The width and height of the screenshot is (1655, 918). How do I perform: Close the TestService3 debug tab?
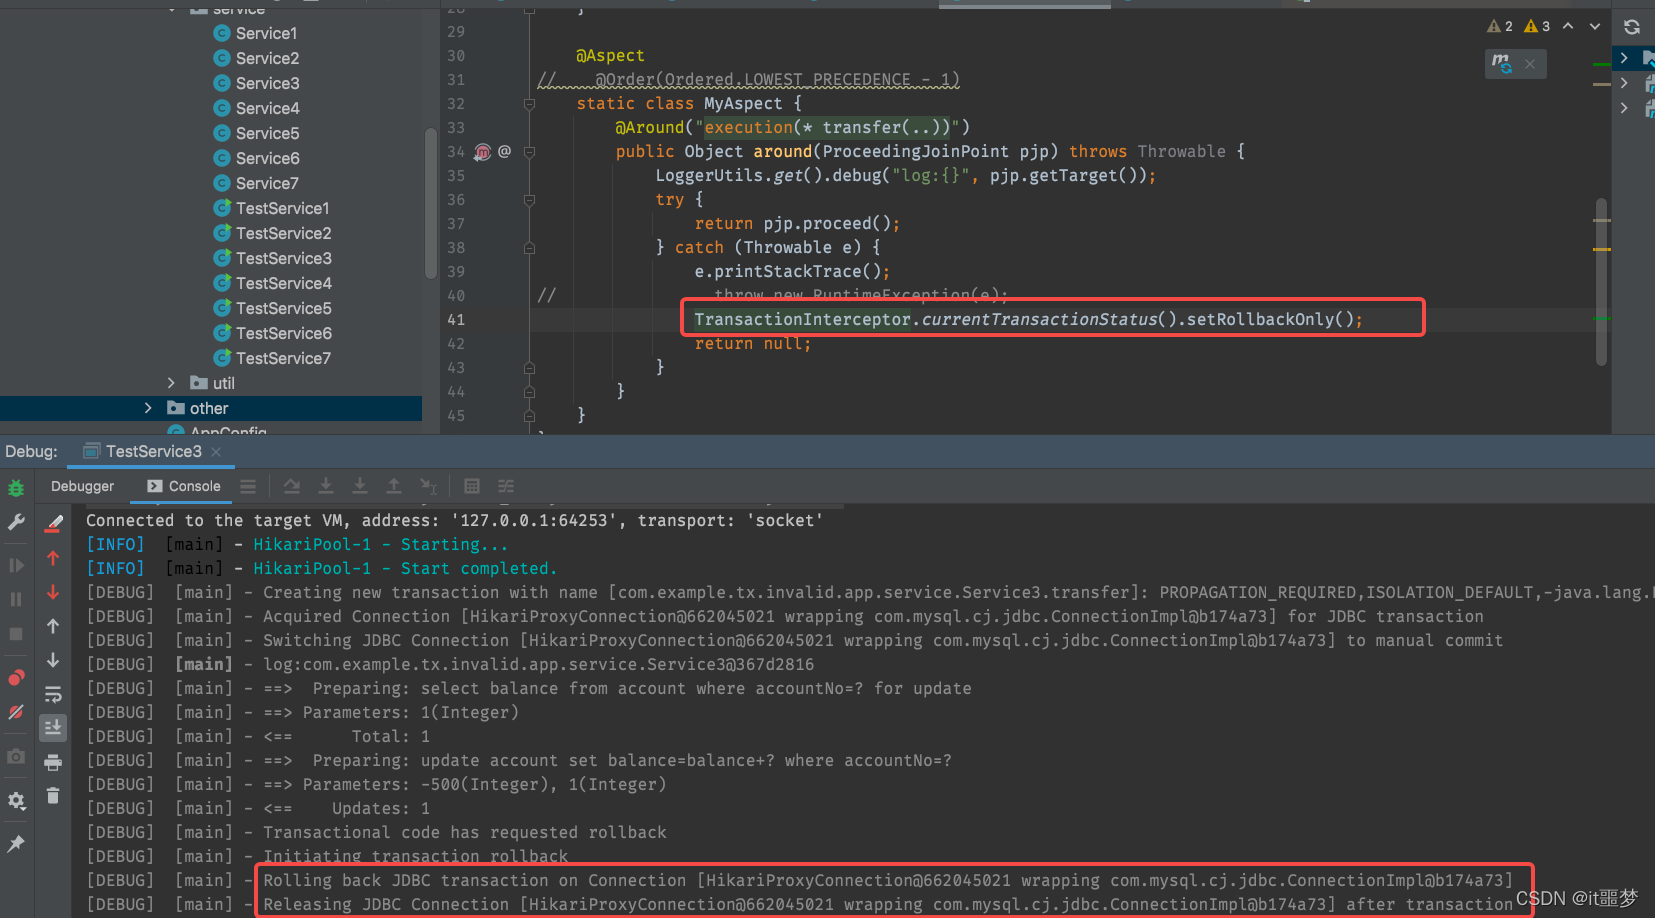pyautogui.click(x=216, y=452)
